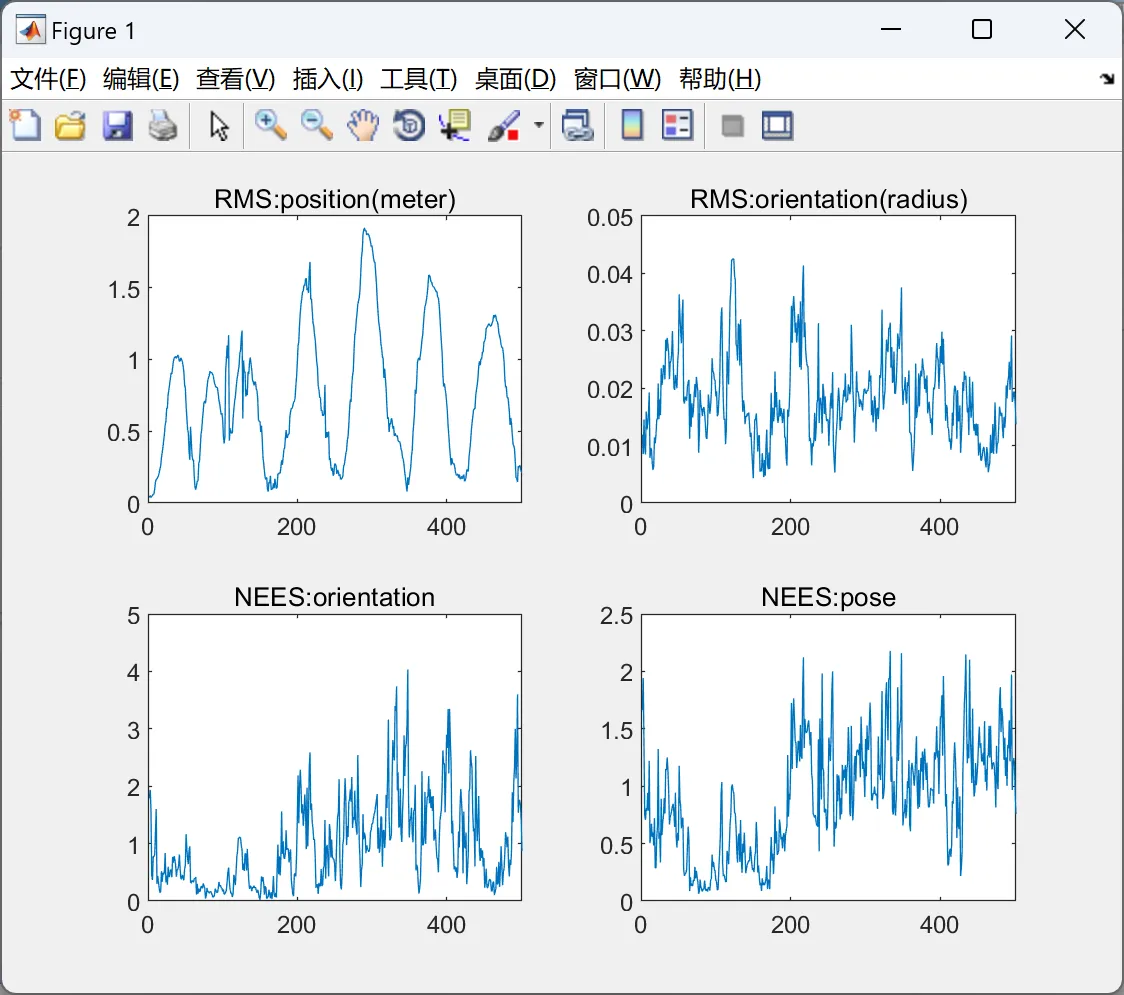Screen dimensions: 1124x995
Task: Click the New Figure toolbar icon
Action: point(25,125)
